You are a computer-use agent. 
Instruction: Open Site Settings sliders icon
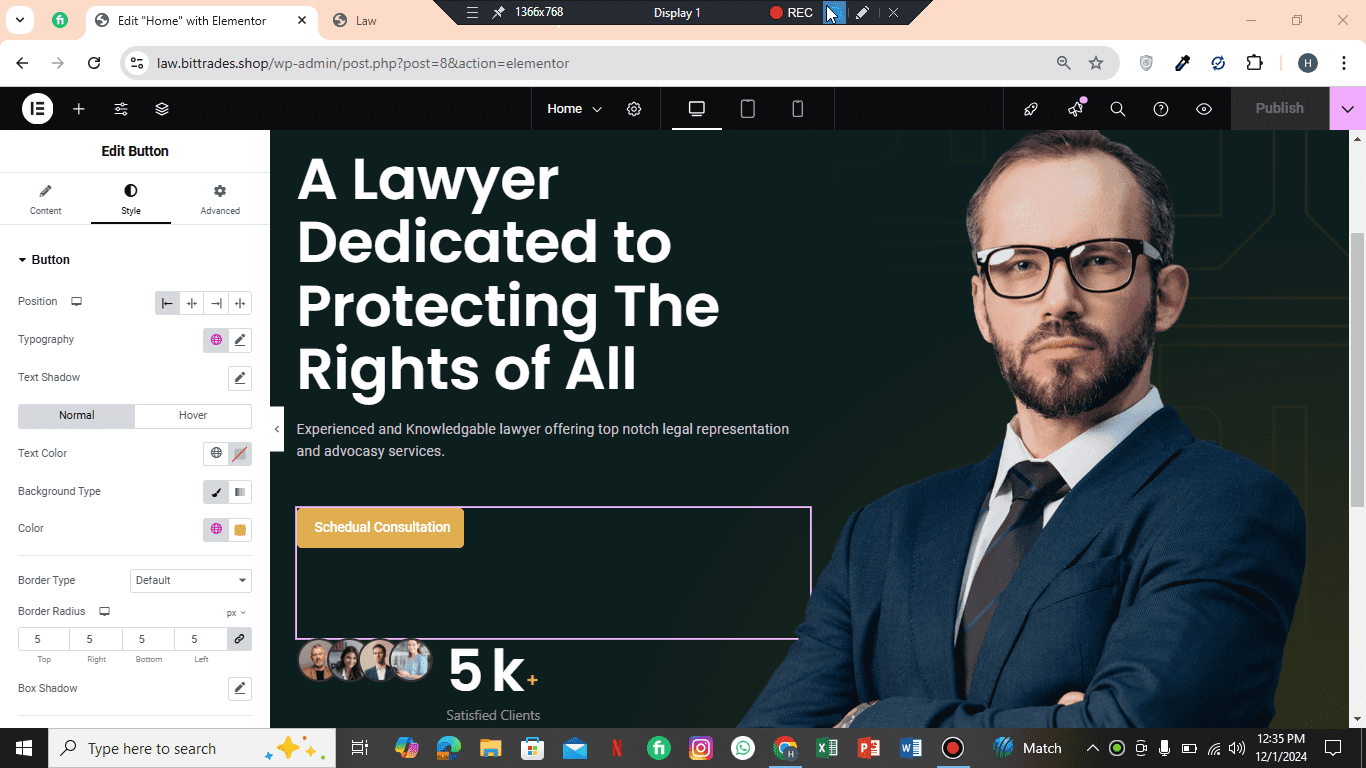[x=121, y=109]
